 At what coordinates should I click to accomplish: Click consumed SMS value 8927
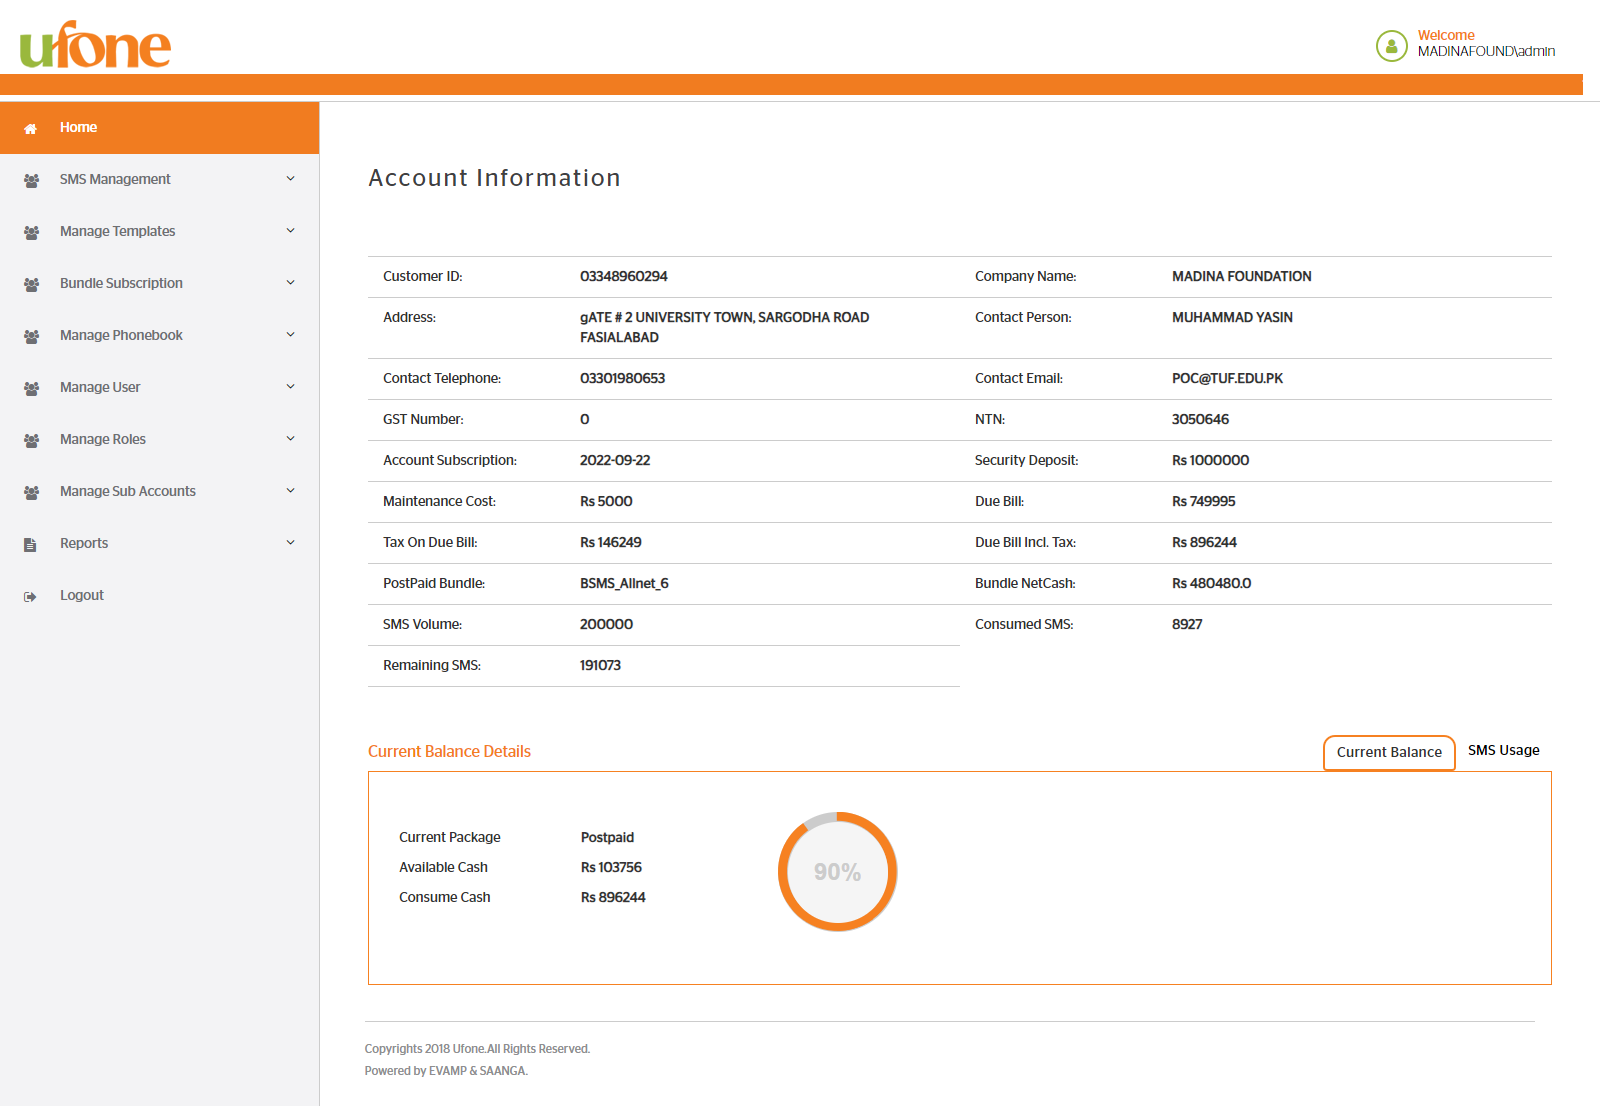point(1187,625)
